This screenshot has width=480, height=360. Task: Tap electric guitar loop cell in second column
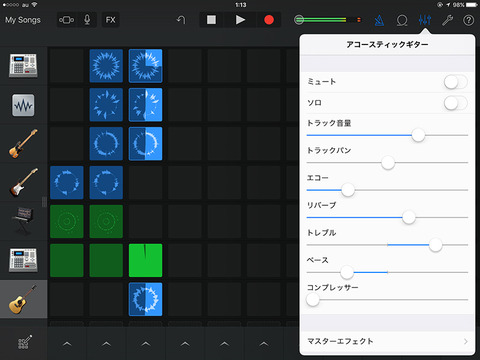[106, 183]
